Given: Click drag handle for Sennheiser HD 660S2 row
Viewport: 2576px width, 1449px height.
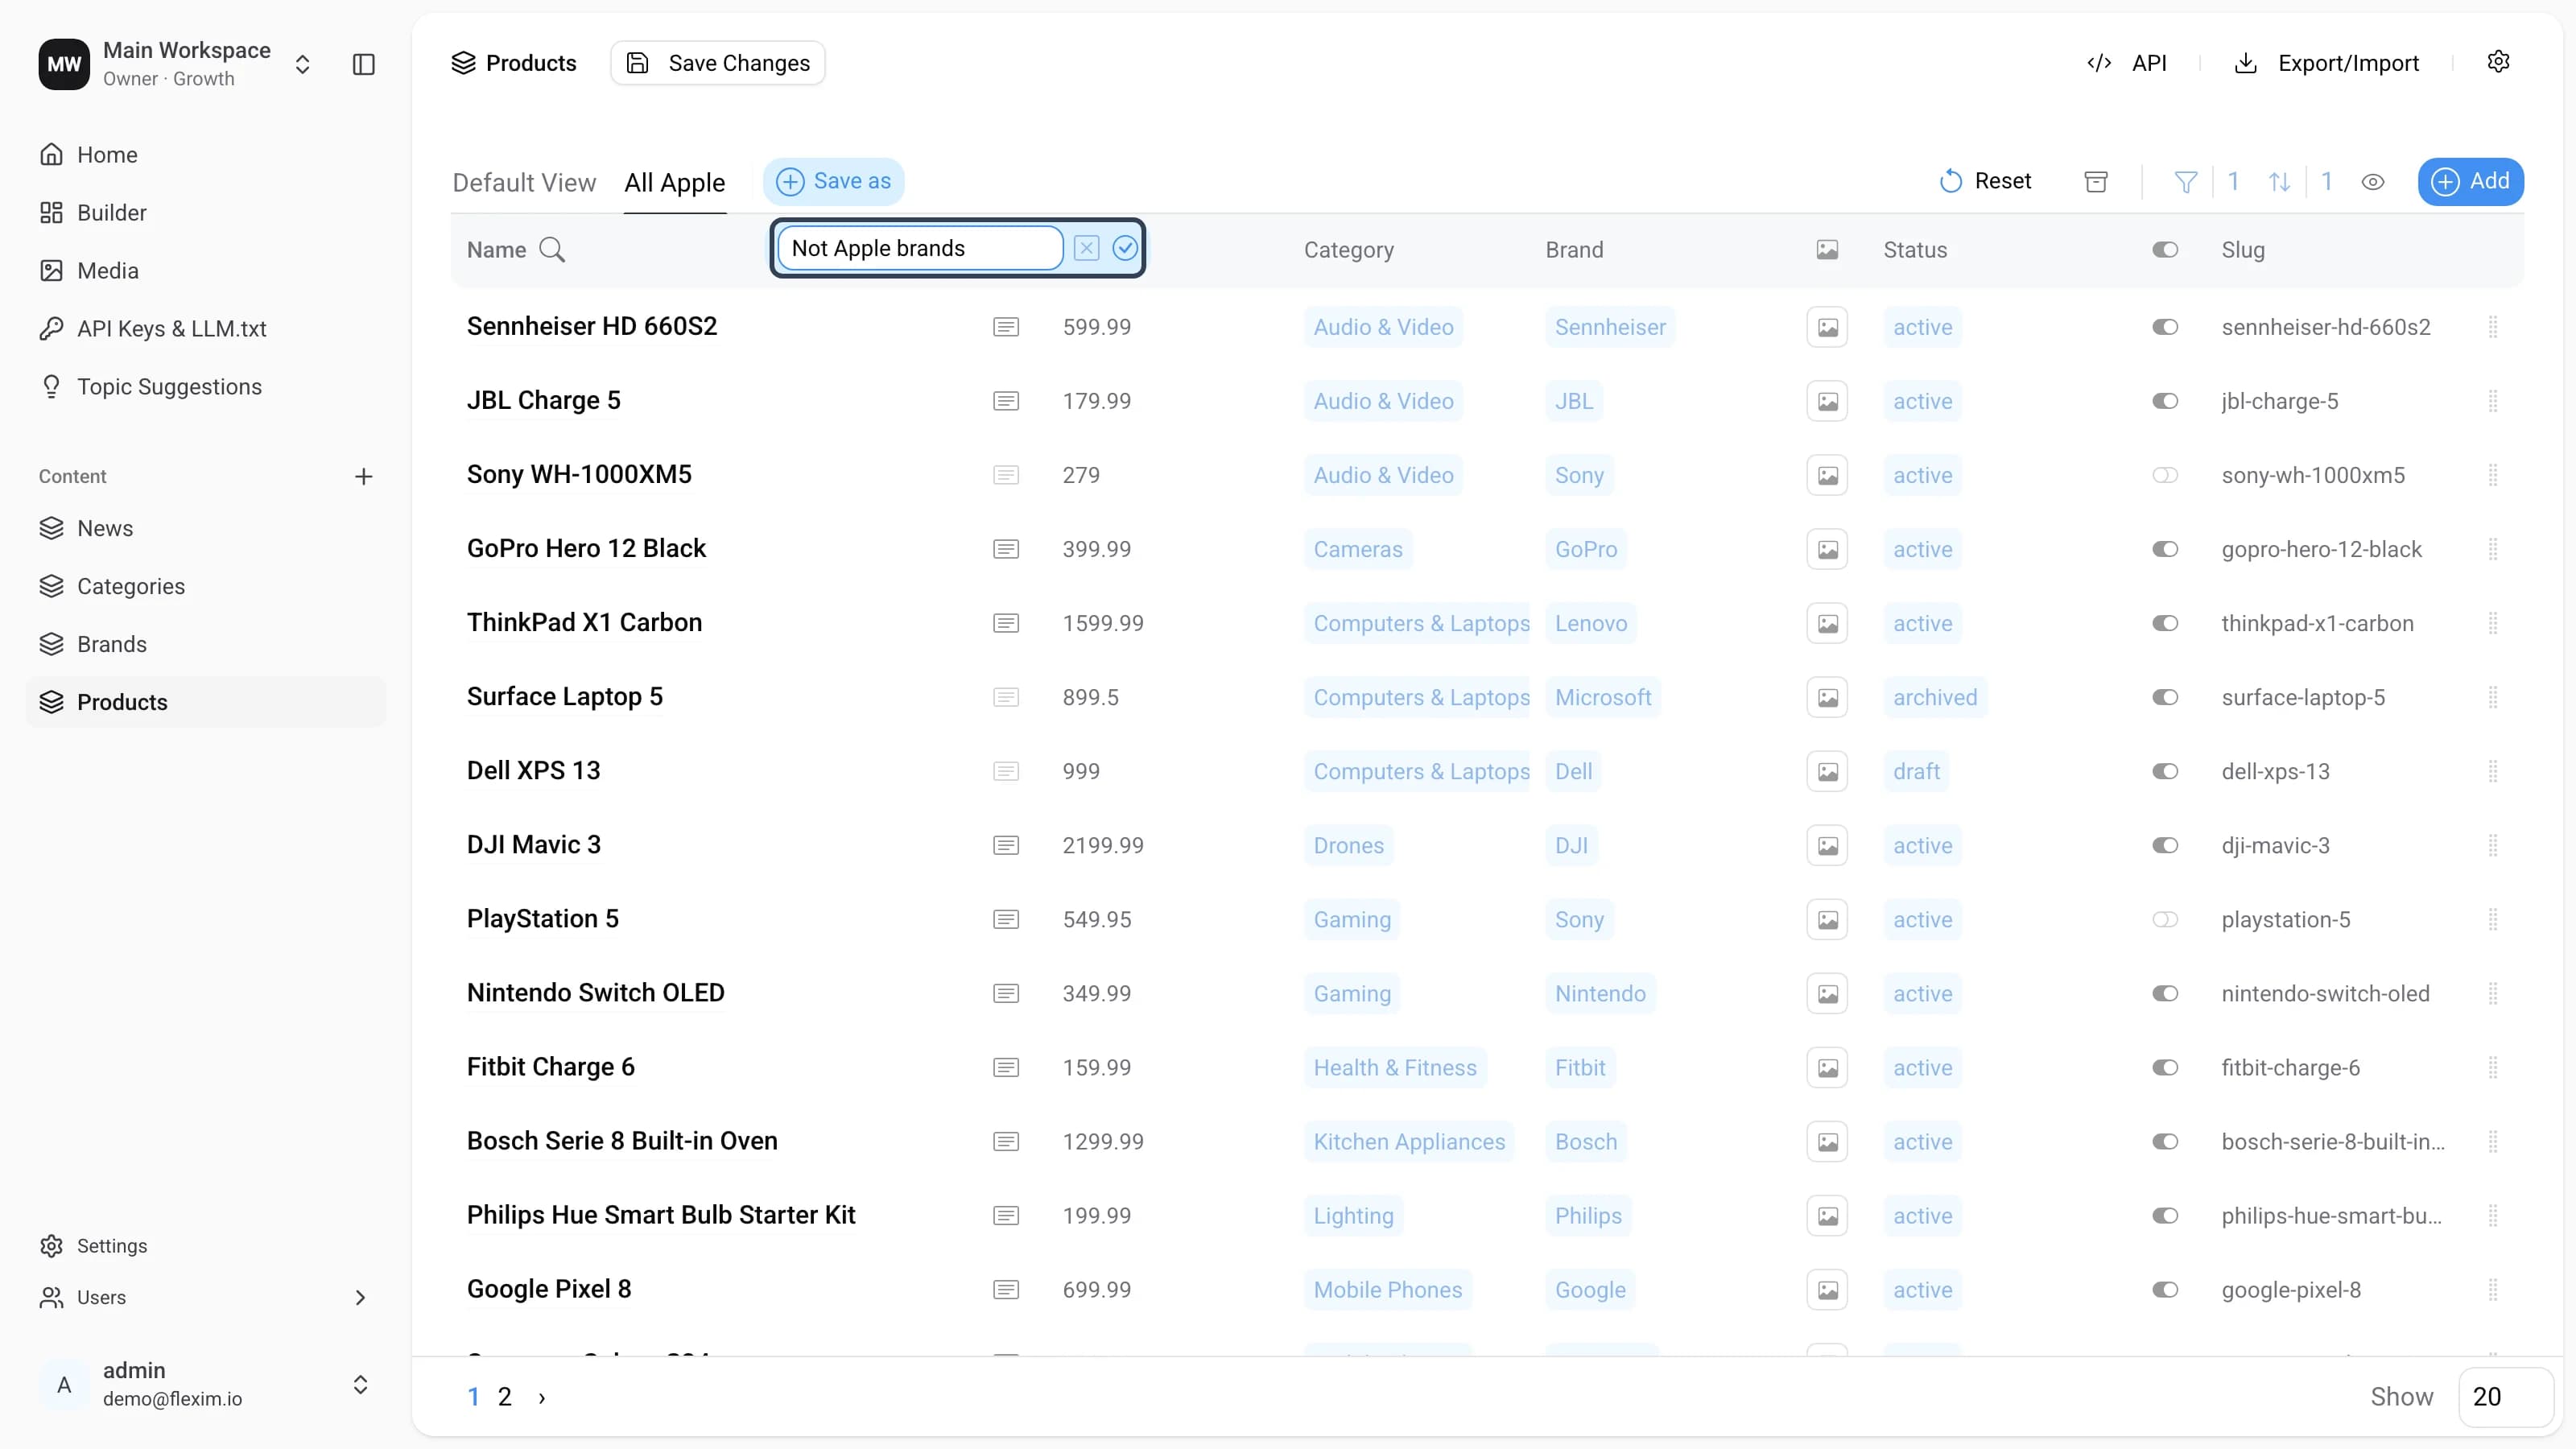Looking at the screenshot, I should point(2493,327).
